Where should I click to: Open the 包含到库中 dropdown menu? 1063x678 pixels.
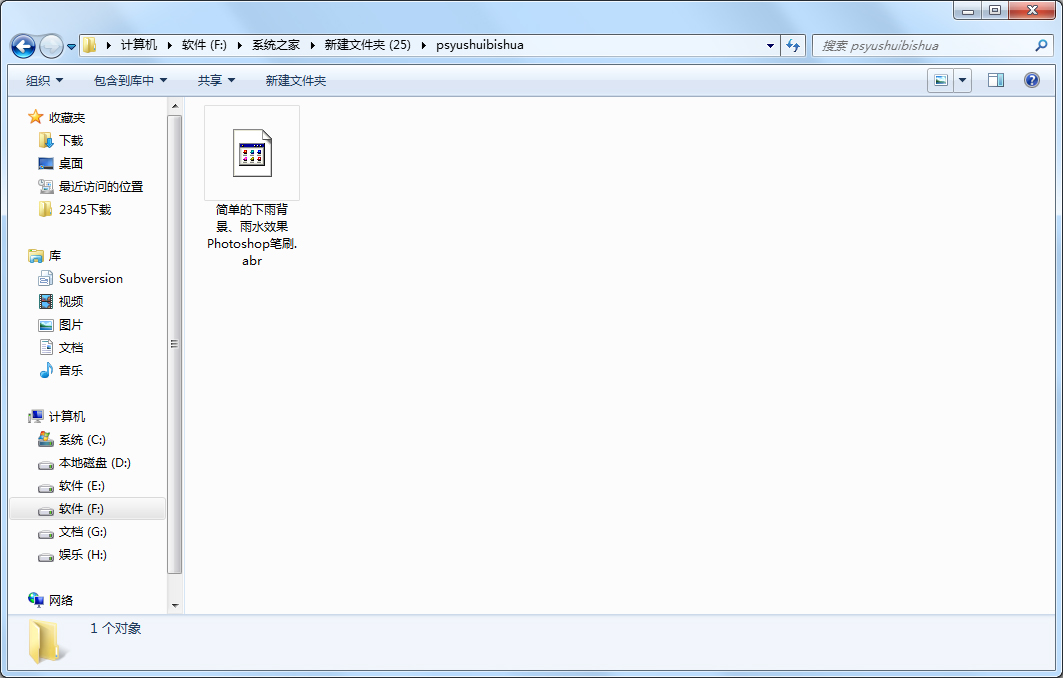(x=130, y=80)
